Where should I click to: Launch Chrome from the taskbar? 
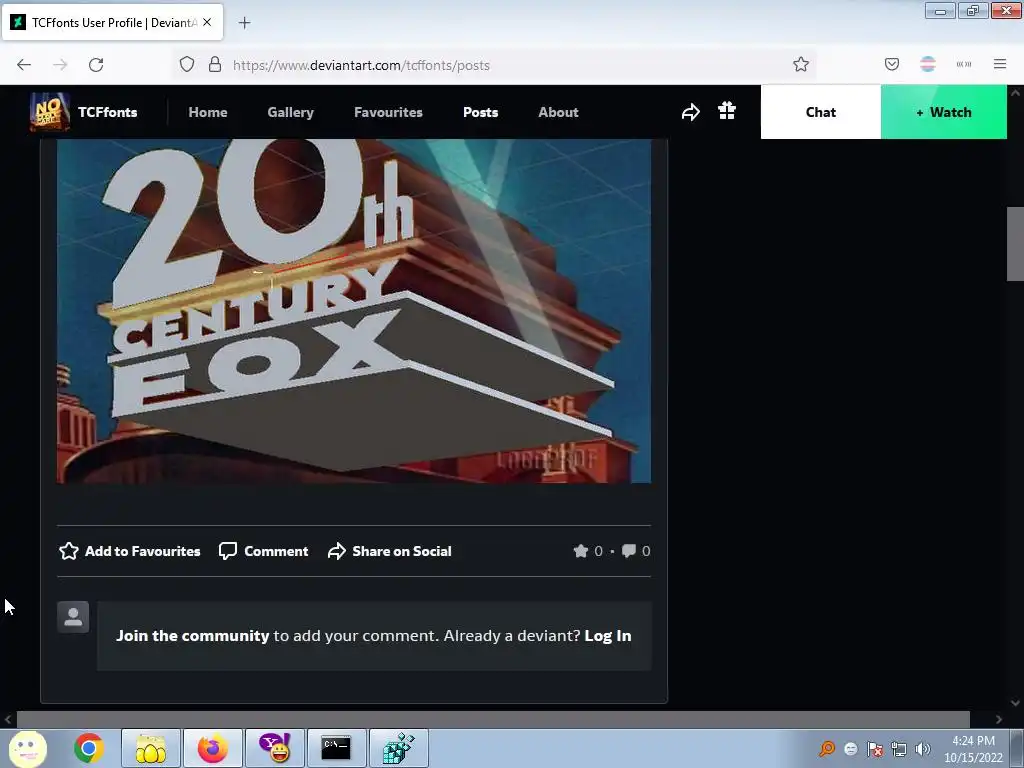[89, 748]
